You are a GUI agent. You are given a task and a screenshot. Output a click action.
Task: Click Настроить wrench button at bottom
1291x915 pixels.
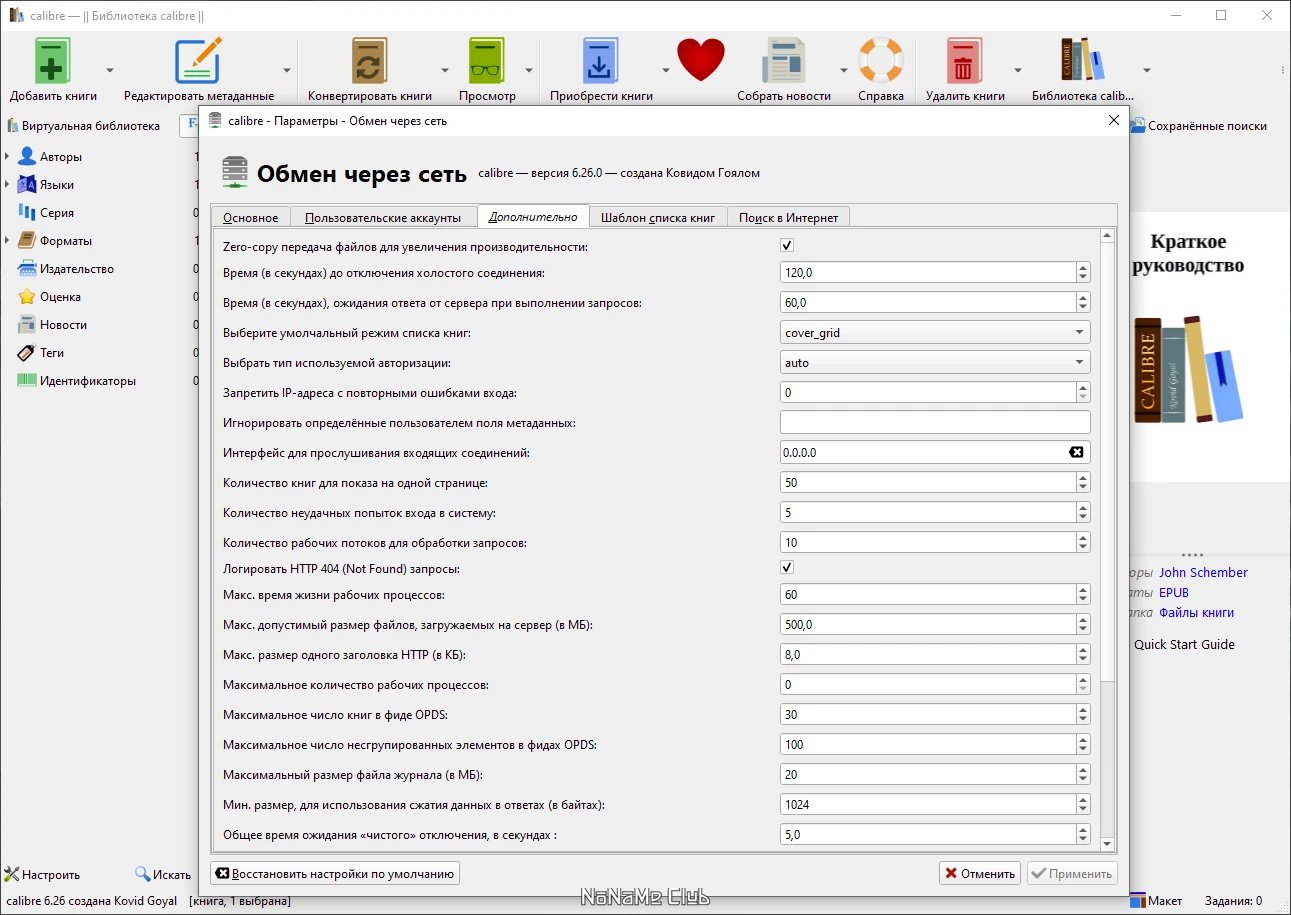42,874
